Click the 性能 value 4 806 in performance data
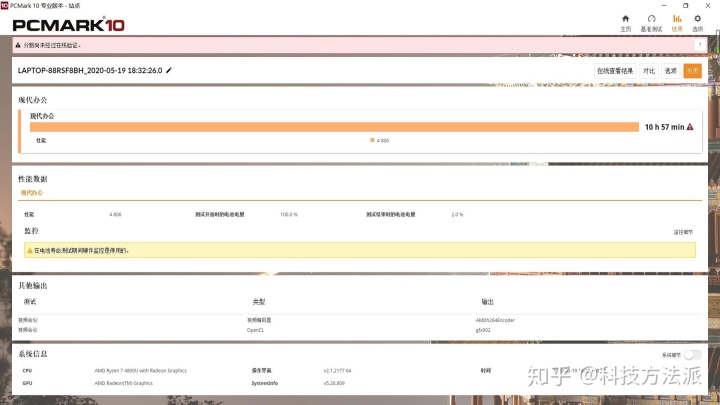Image resolution: width=720 pixels, height=405 pixels. click(x=115, y=214)
